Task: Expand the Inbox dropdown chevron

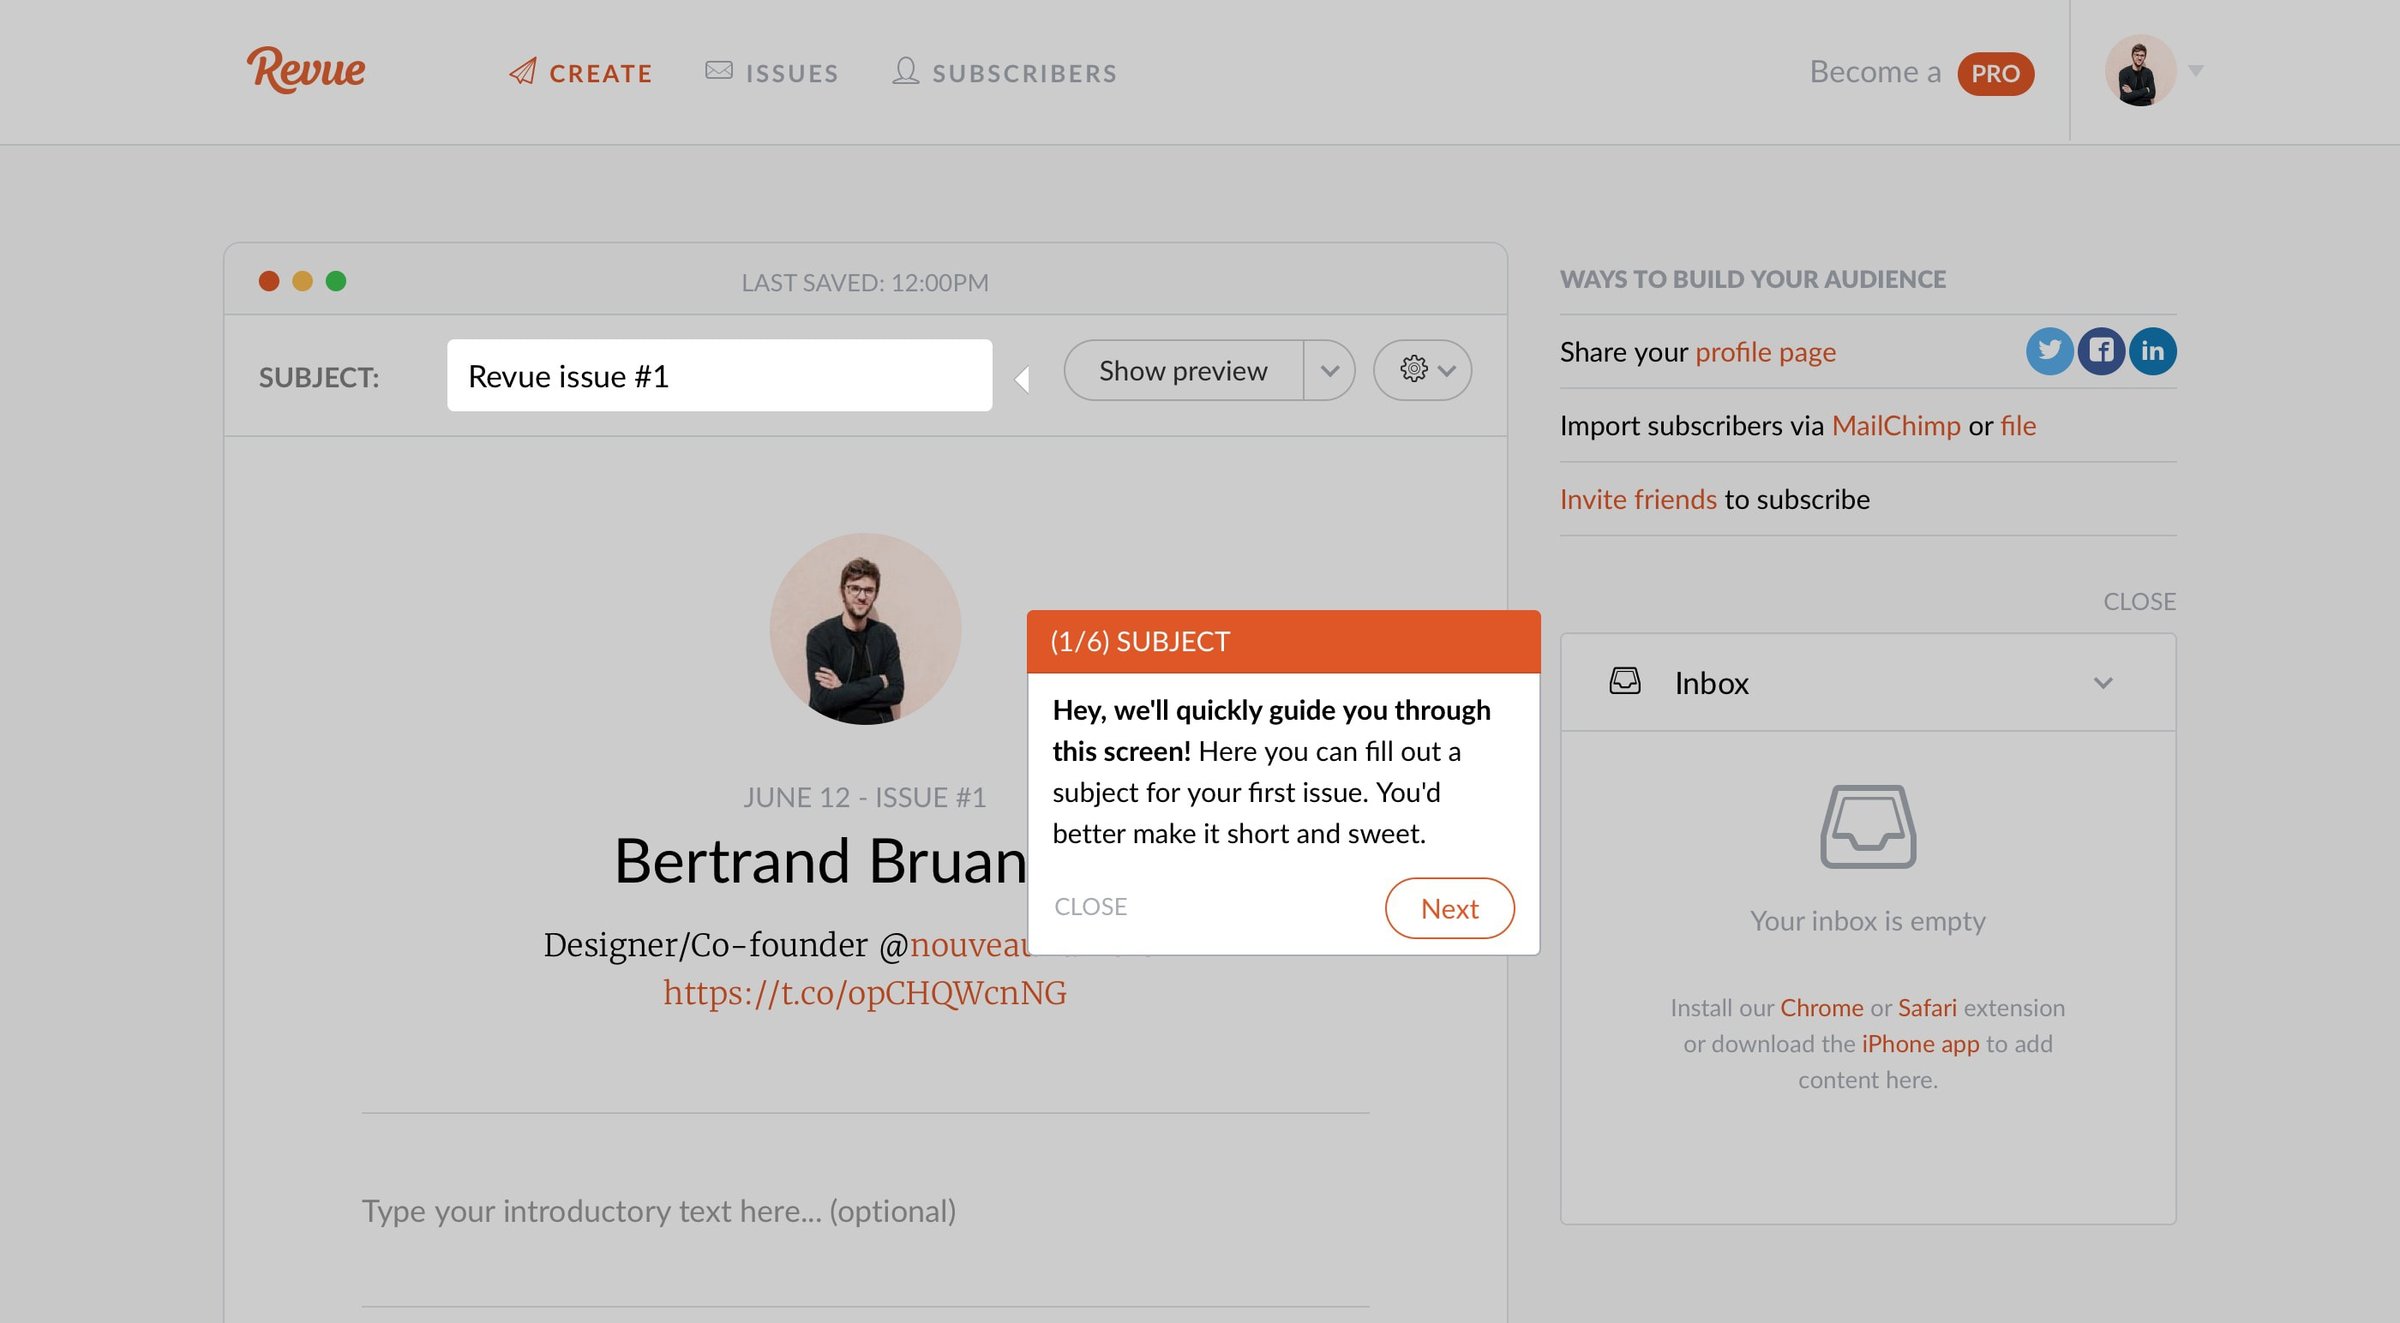Action: [x=2103, y=683]
